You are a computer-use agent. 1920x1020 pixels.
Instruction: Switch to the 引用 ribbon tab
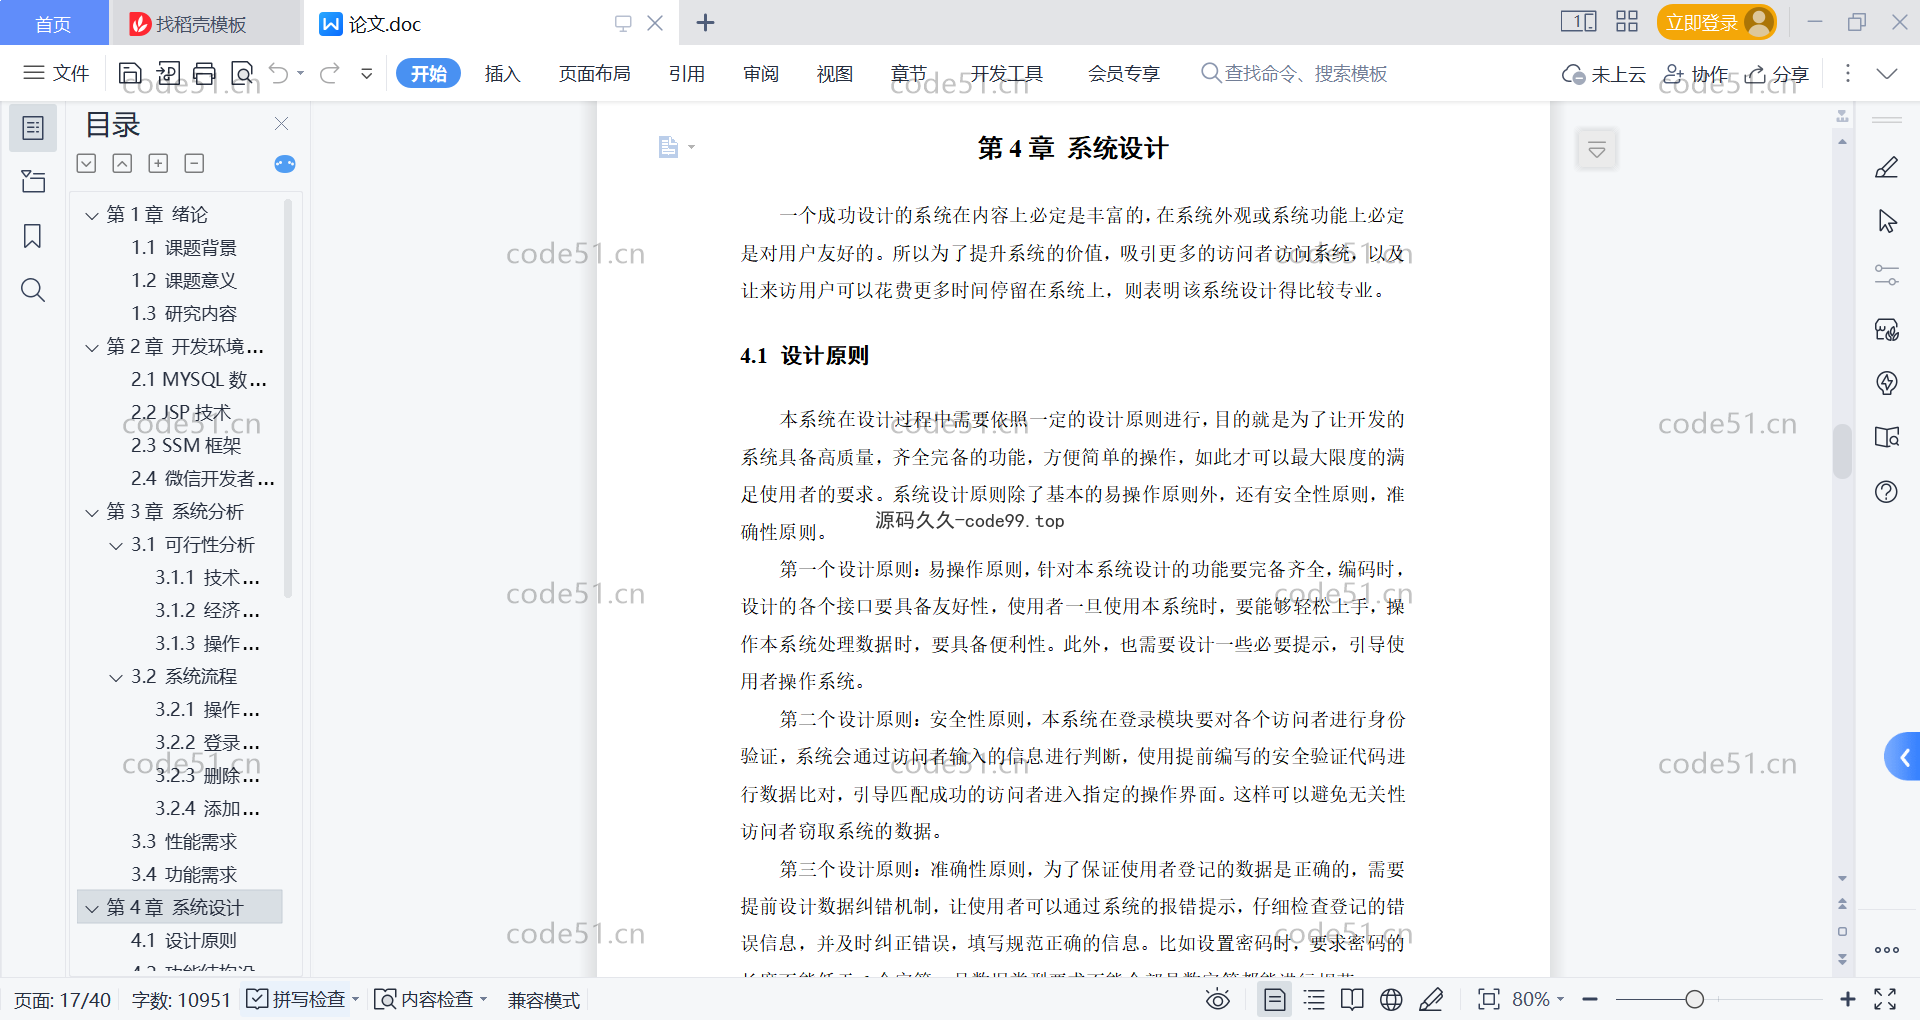click(686, 73)
